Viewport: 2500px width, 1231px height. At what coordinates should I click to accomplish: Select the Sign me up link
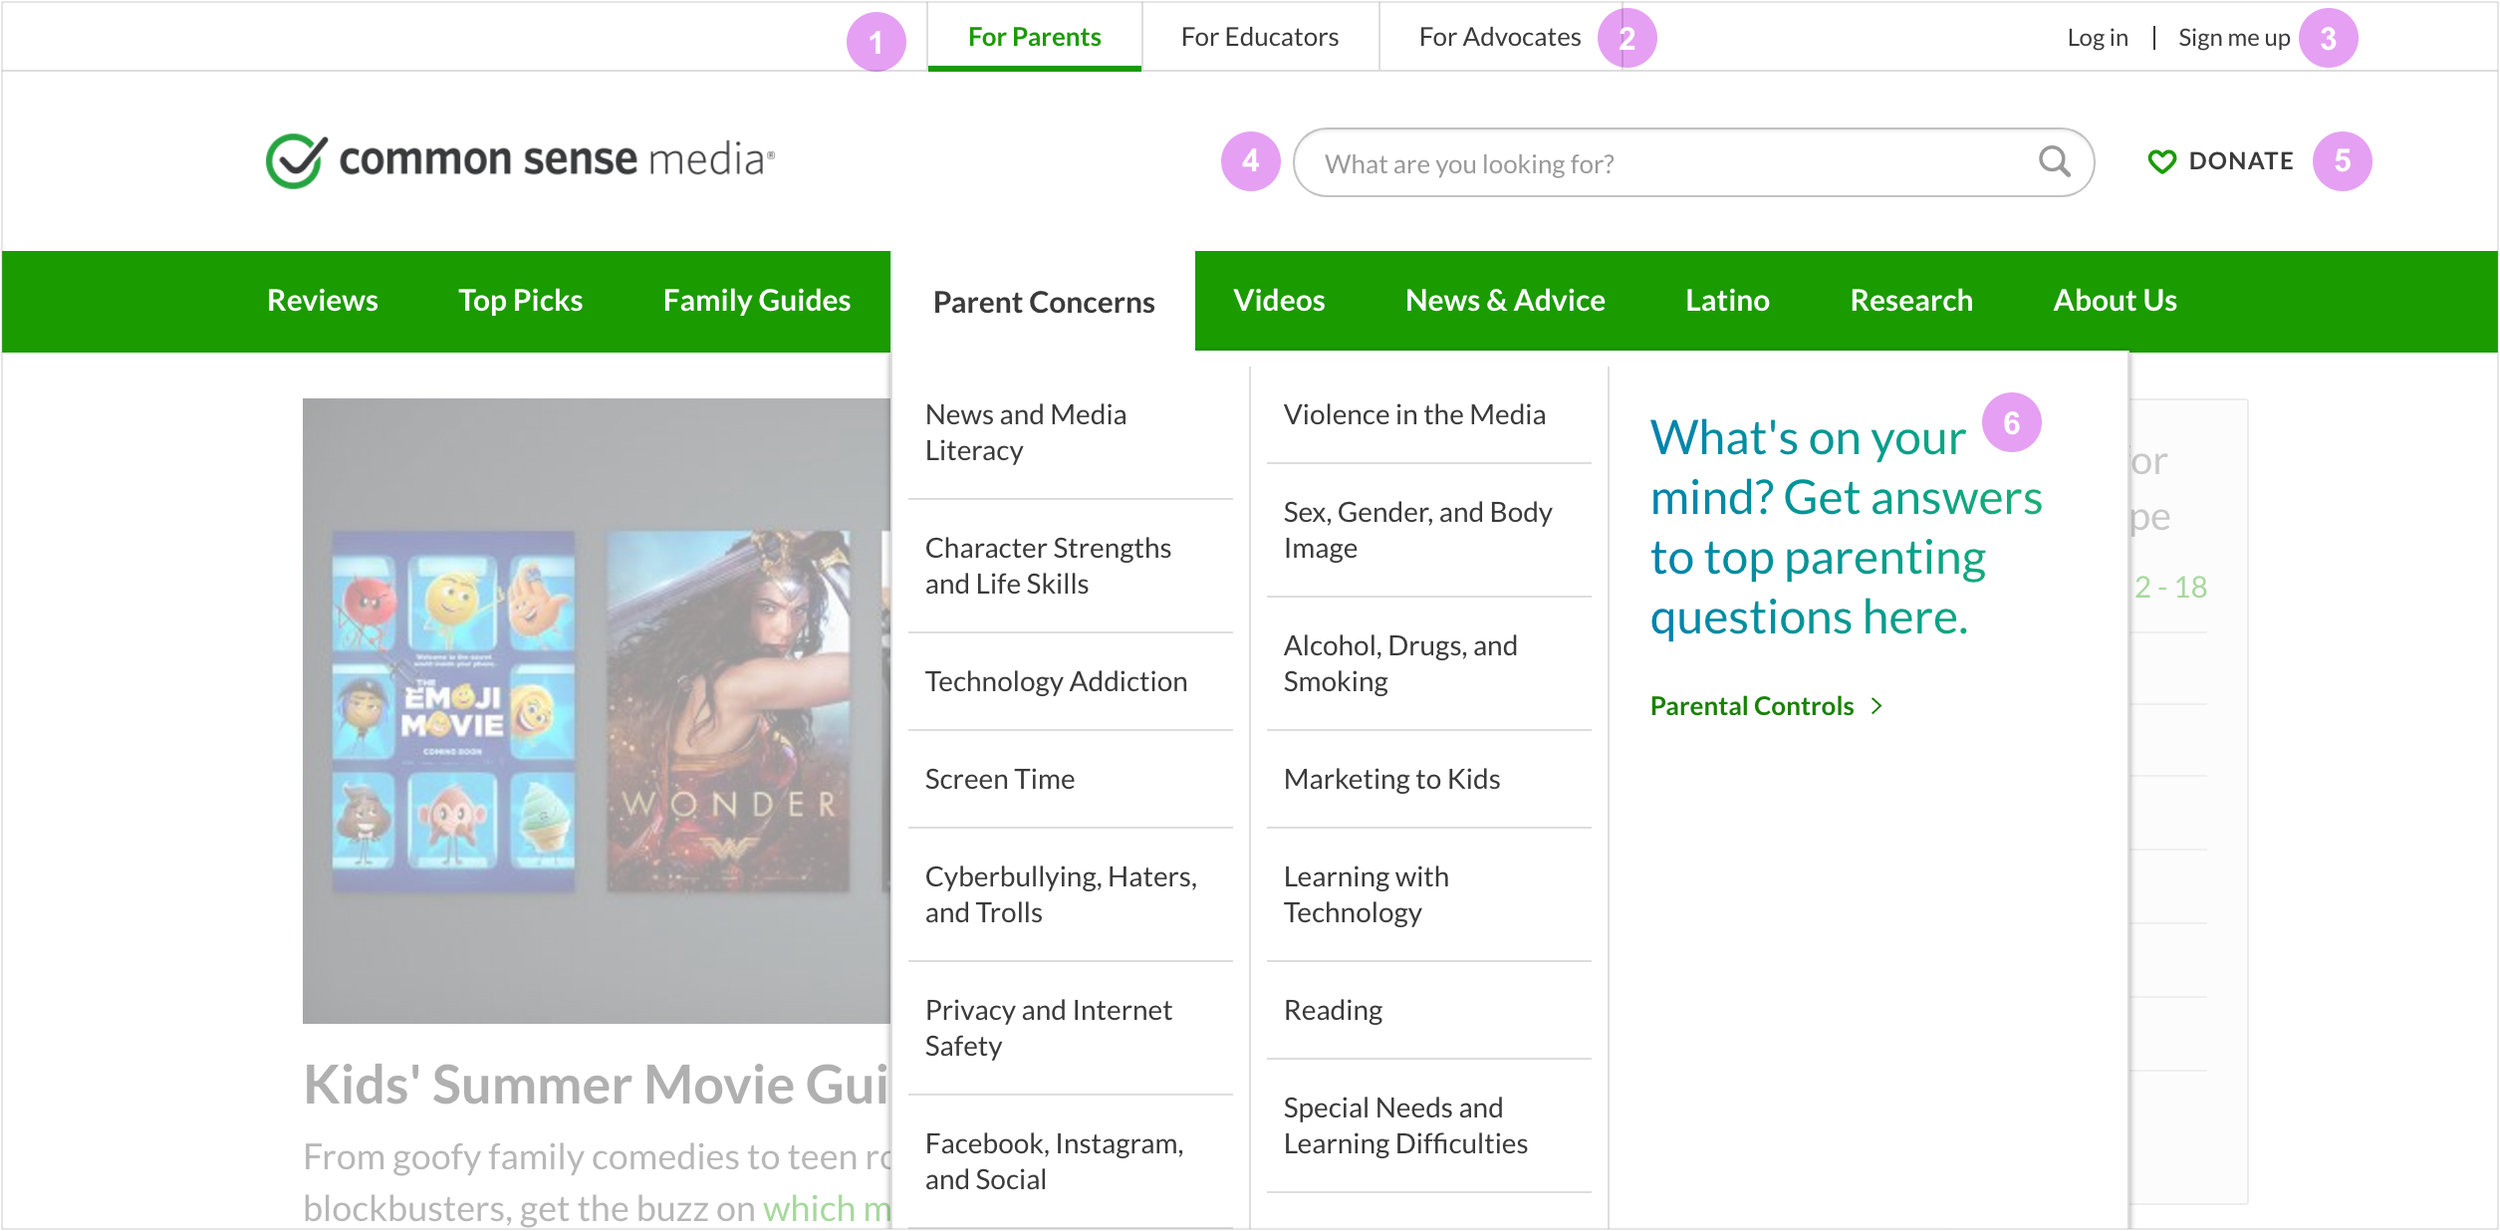[2234, 38]
